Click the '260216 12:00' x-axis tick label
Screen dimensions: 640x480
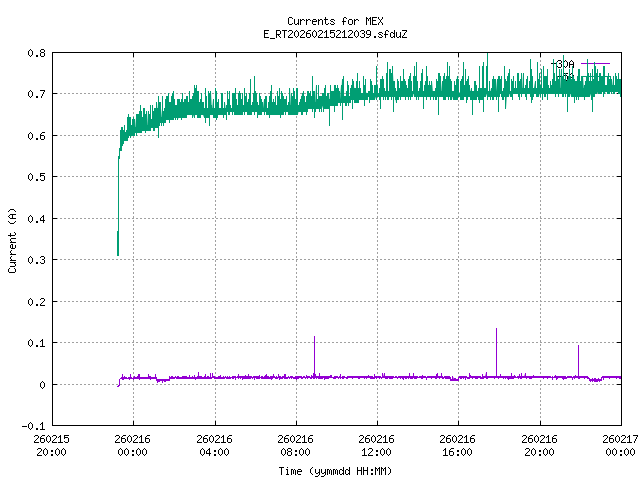tap(376, 444)
